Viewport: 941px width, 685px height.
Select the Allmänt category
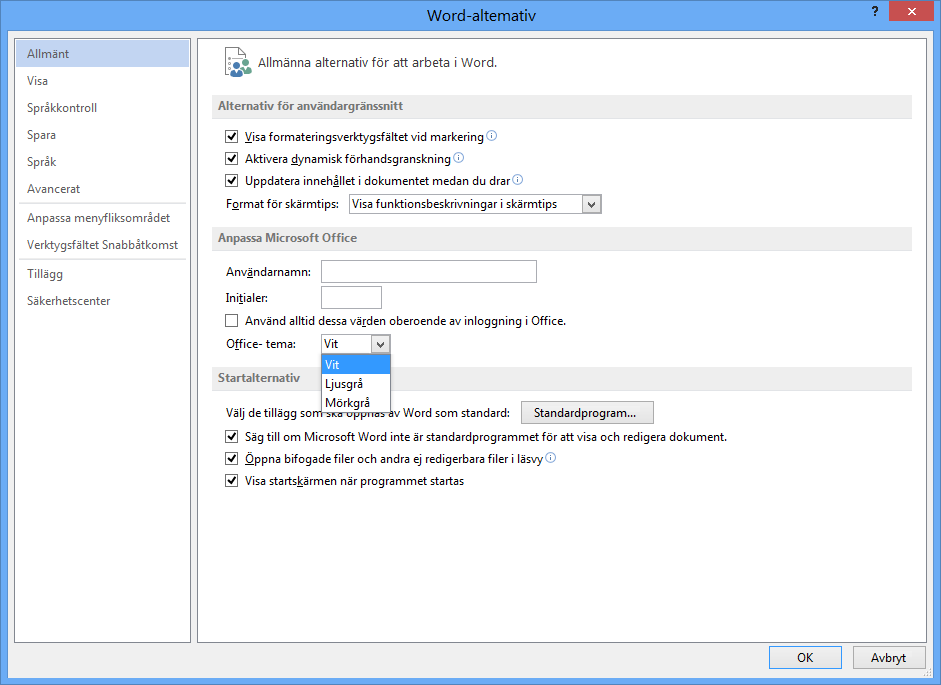102,53
